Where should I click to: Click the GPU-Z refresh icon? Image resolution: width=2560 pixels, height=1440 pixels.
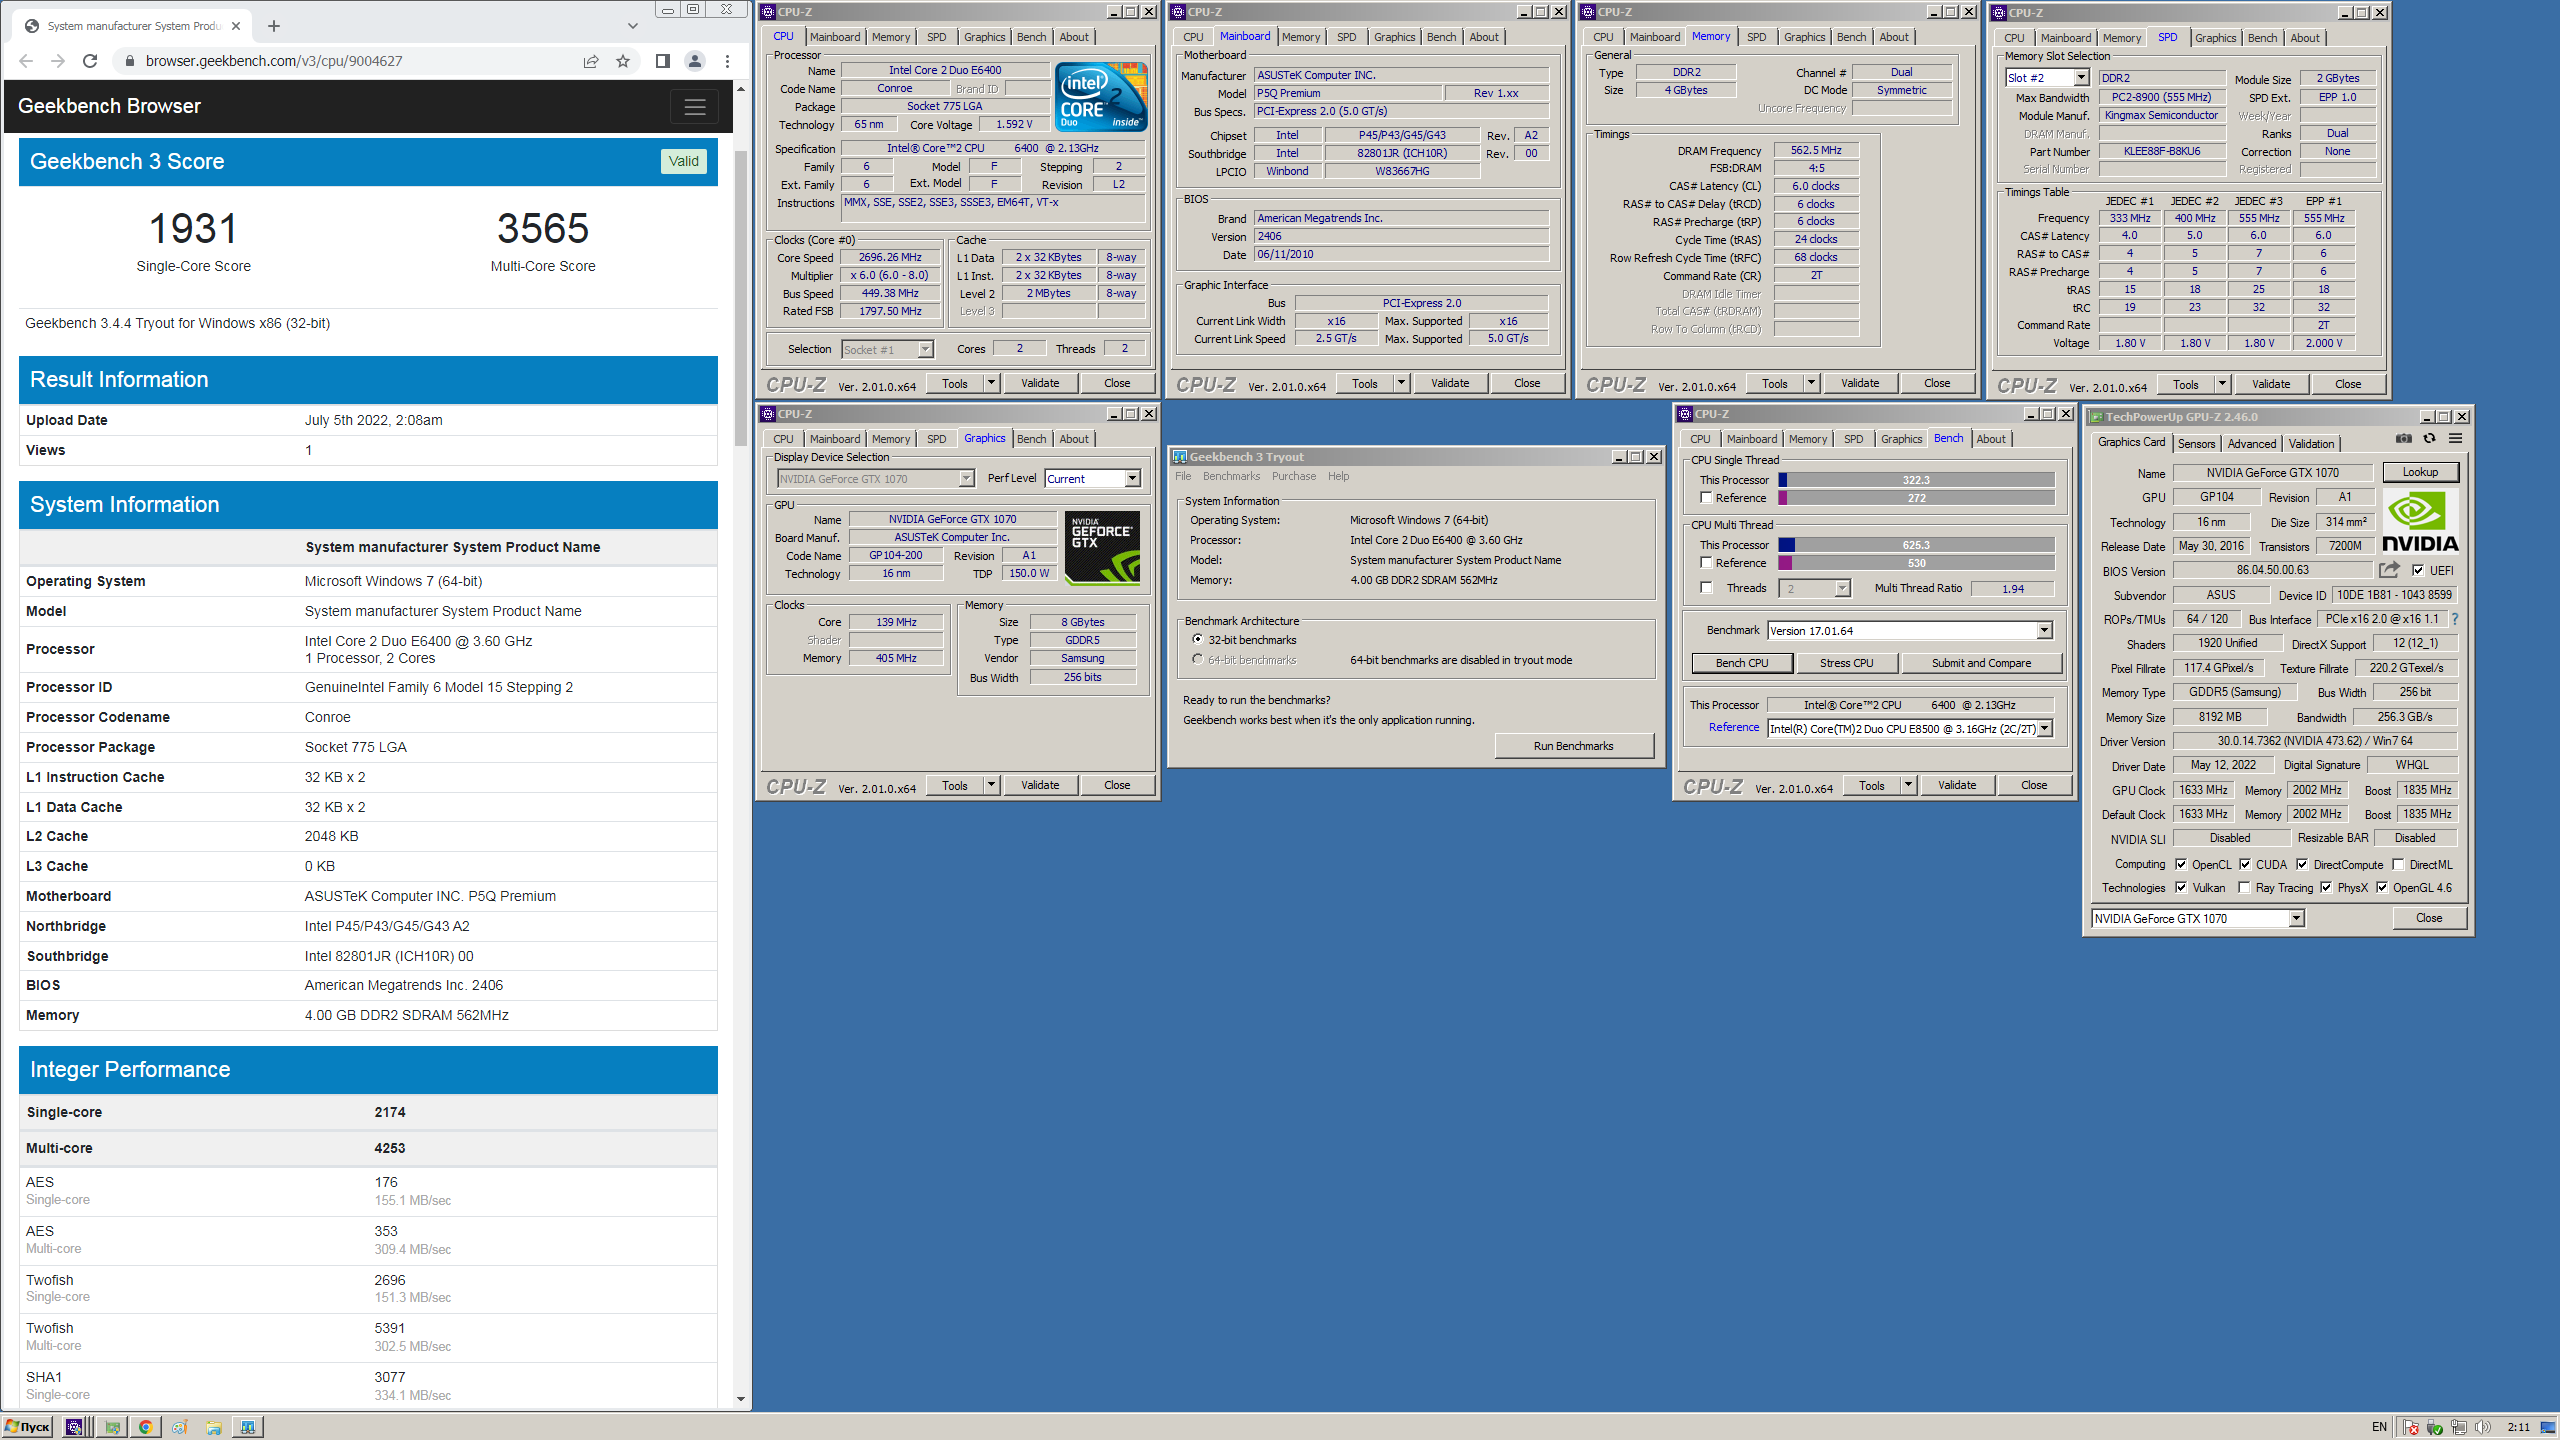pos(2429,439)
